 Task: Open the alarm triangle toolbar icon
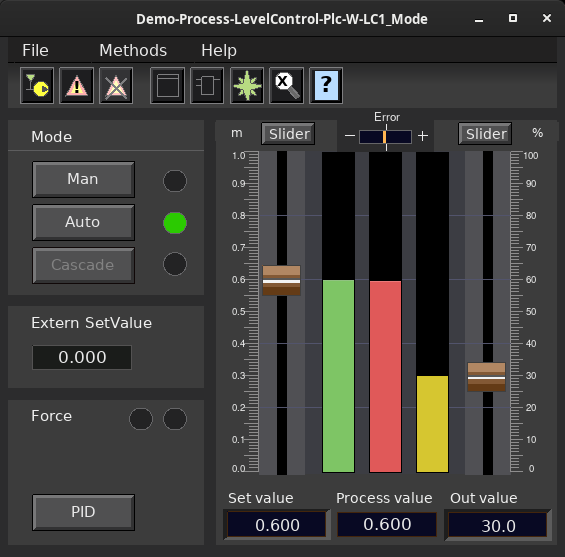(x=76, y=85)
